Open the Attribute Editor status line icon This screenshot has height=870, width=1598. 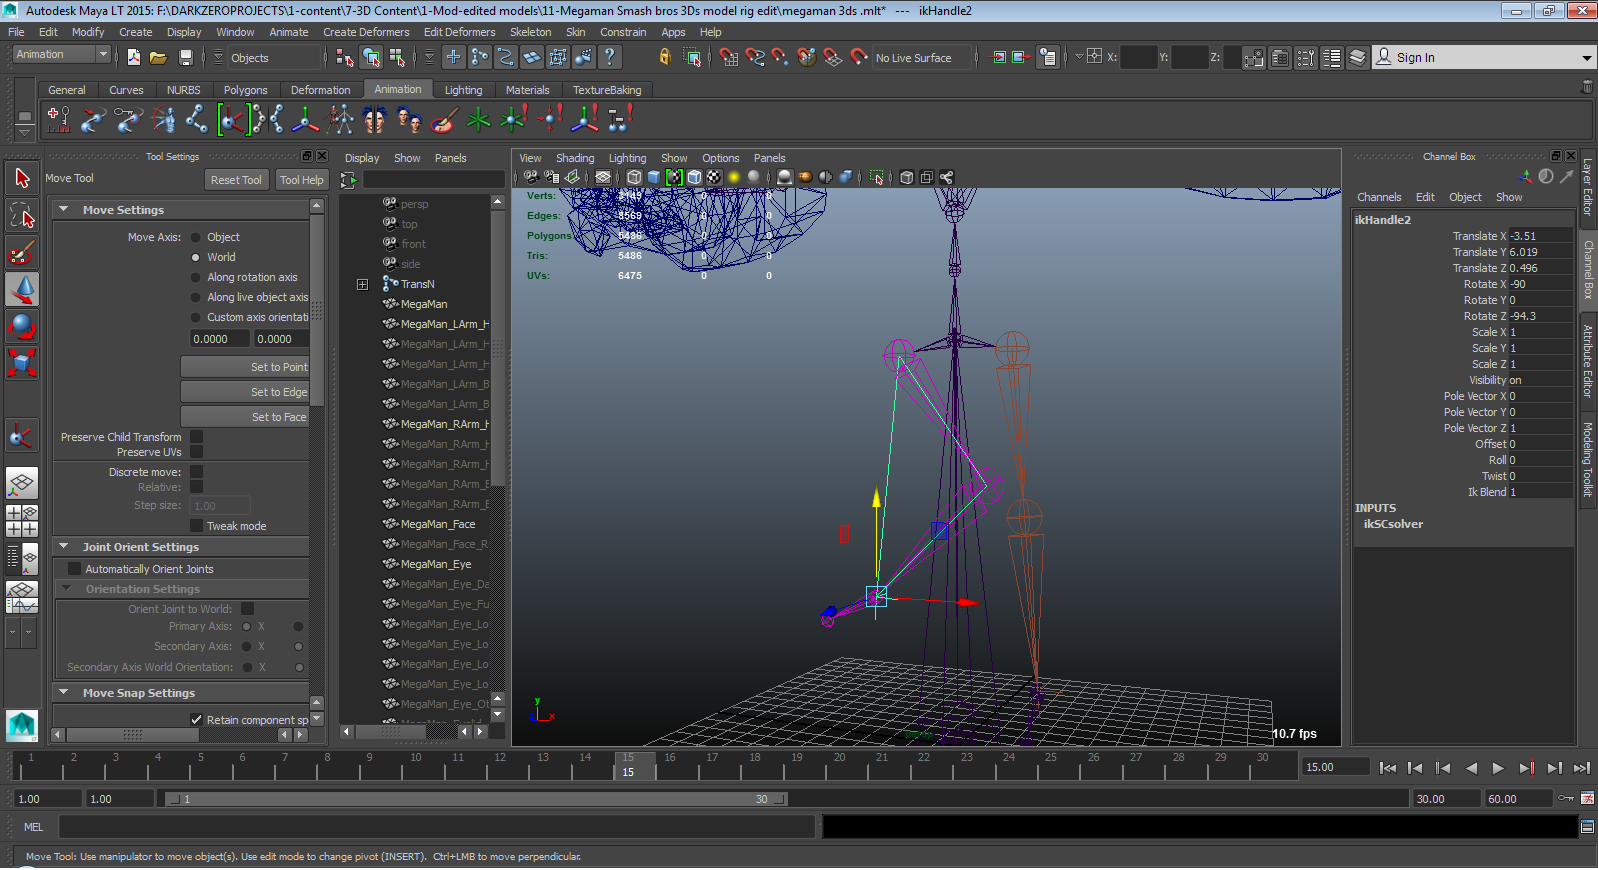[1280, 57]
